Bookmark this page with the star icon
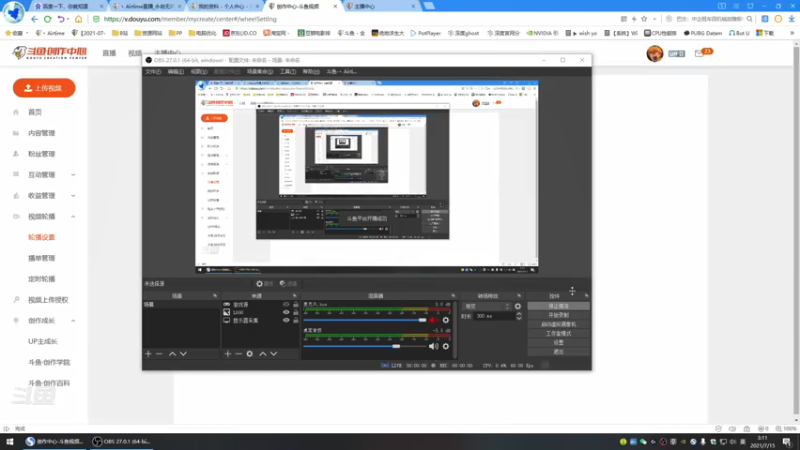The image size is (800, 450). click(644, 19)
